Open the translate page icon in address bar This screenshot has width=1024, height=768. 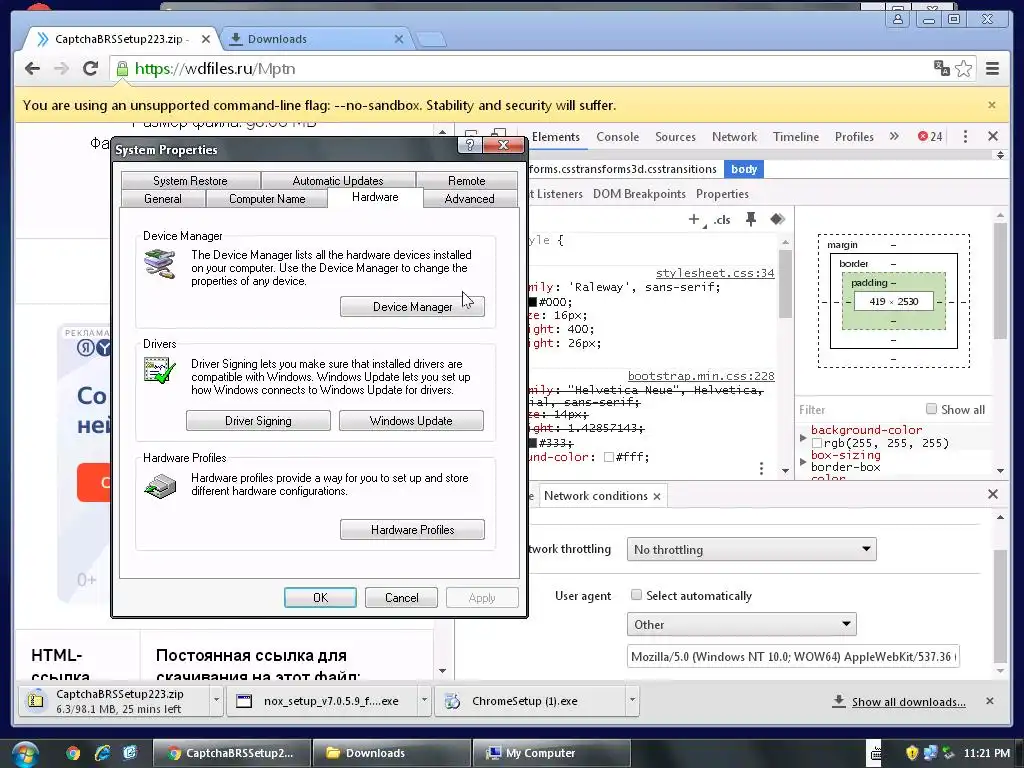point(942,68)
